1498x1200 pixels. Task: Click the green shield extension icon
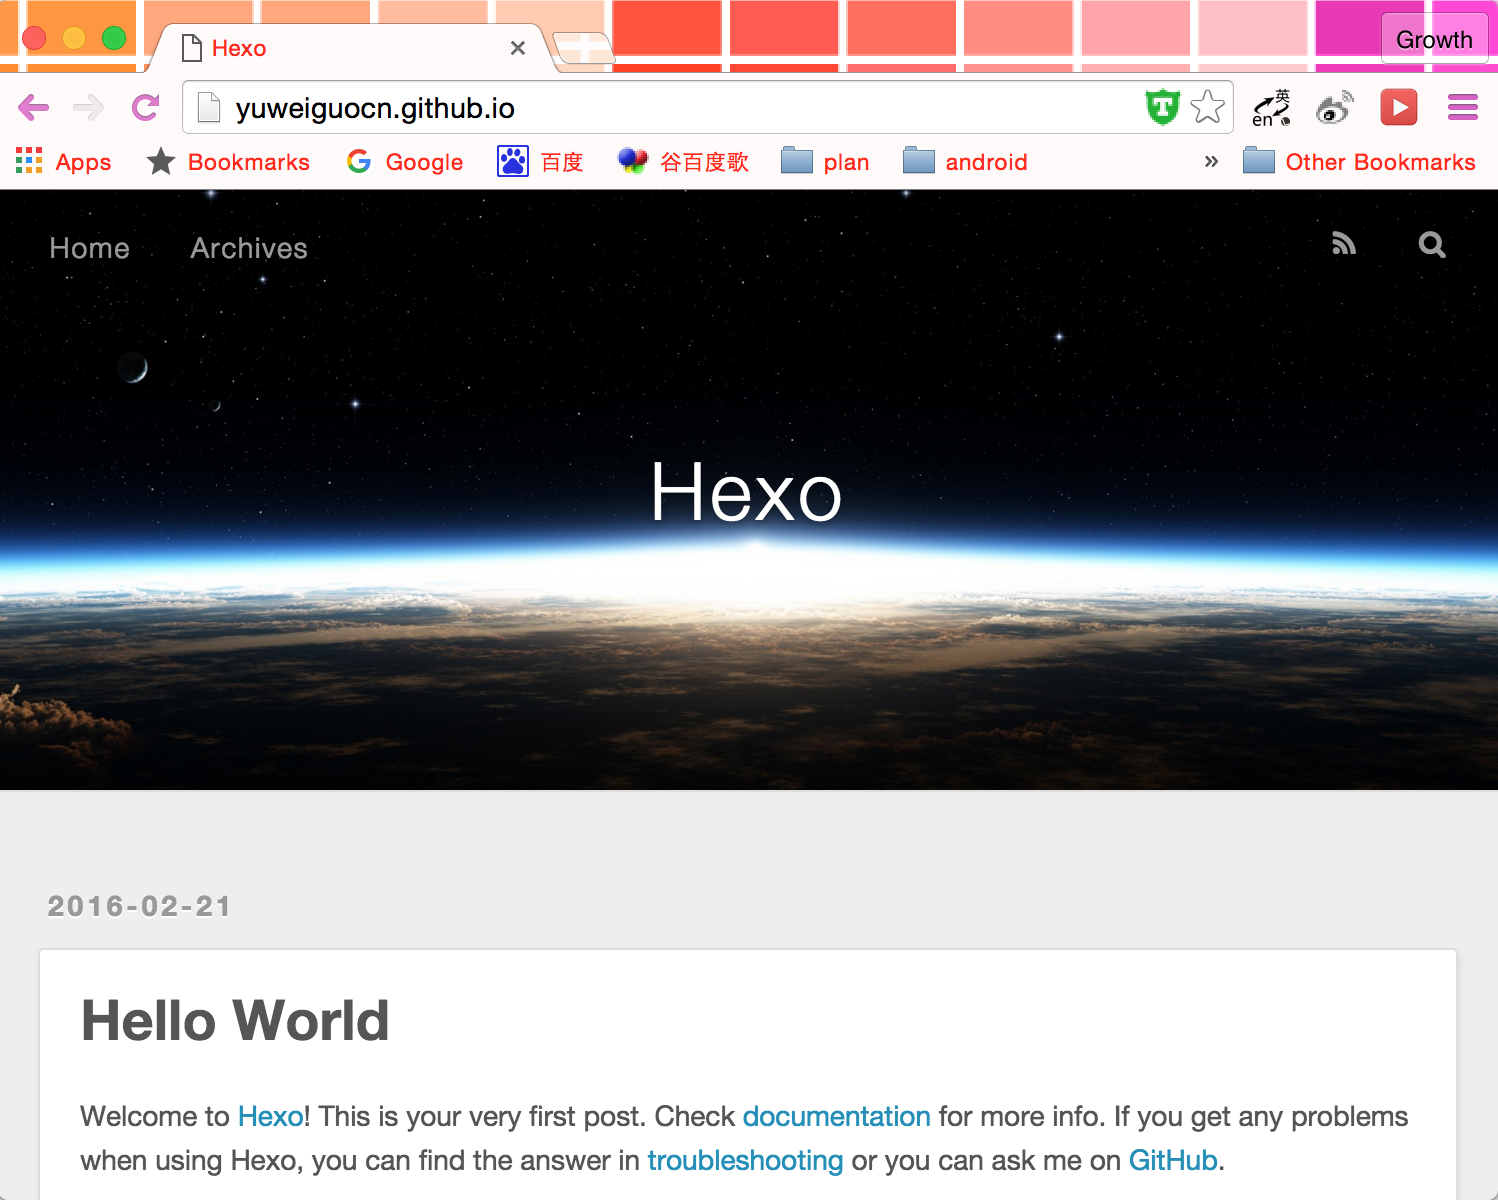click(1162, 107)
